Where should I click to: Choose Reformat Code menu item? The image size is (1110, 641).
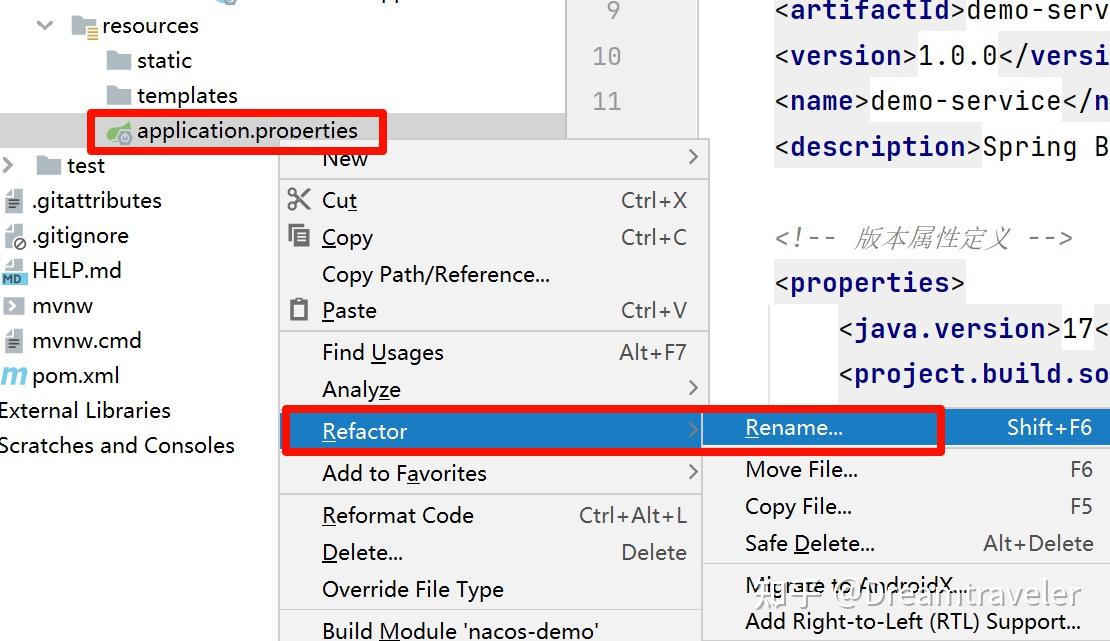coord(397,515)
